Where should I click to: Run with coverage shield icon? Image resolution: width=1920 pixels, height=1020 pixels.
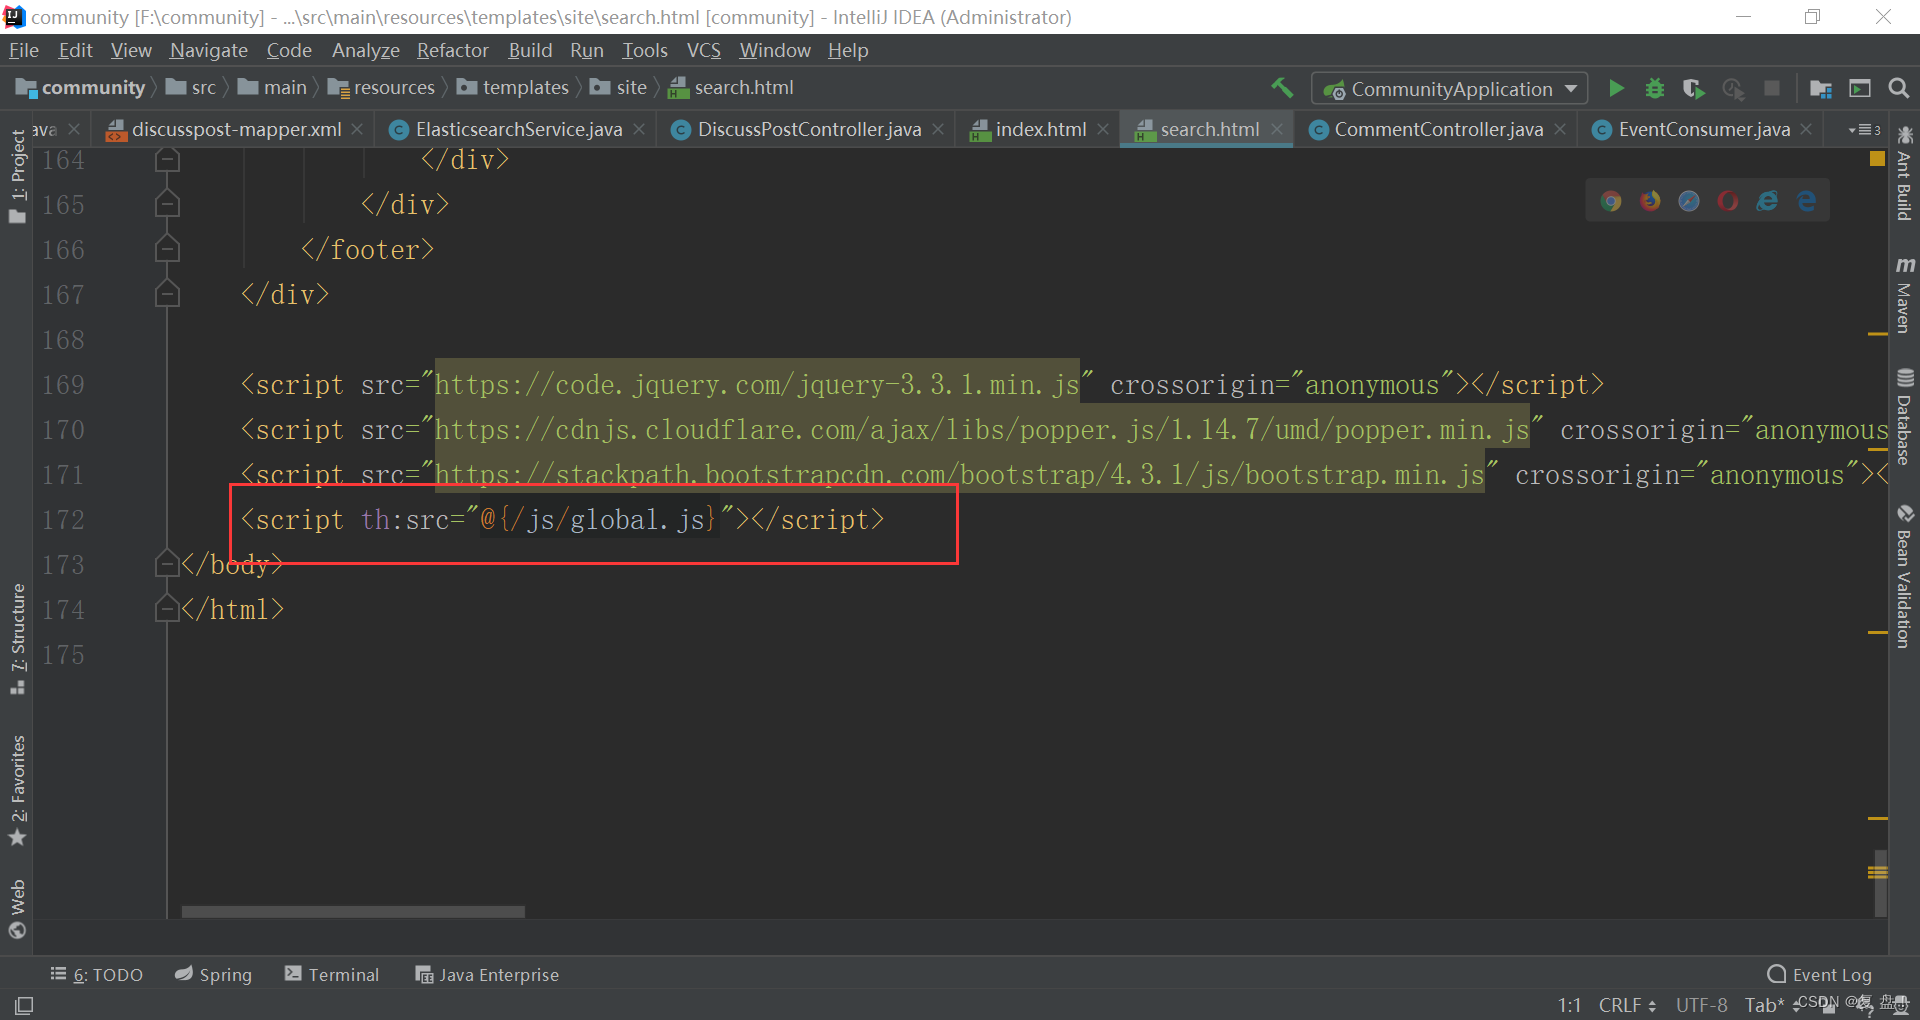tap(1693, 88)
